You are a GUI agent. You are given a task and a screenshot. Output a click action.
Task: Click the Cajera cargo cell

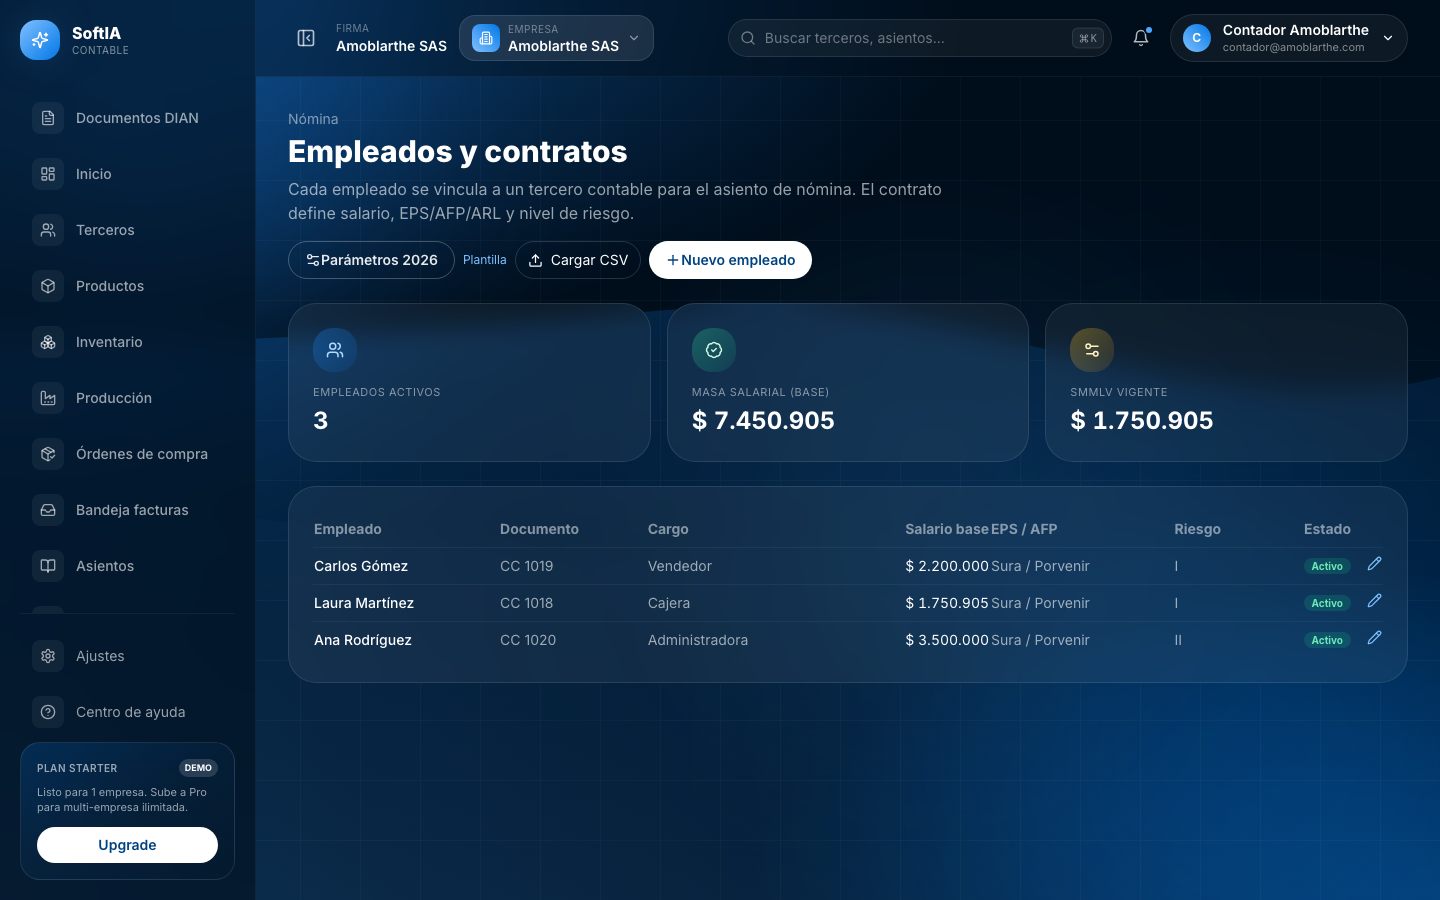[669, 603]
